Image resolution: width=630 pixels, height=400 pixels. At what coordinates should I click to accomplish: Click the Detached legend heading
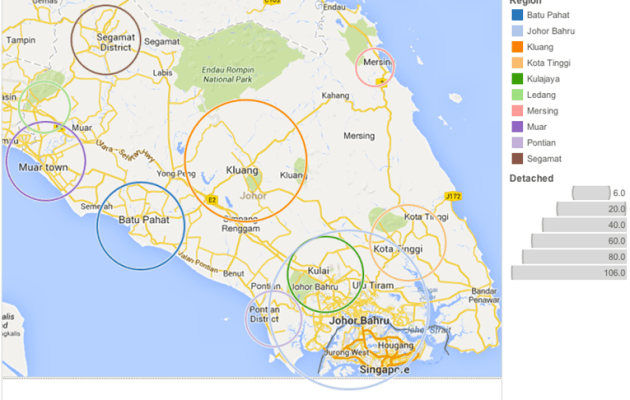531,178
